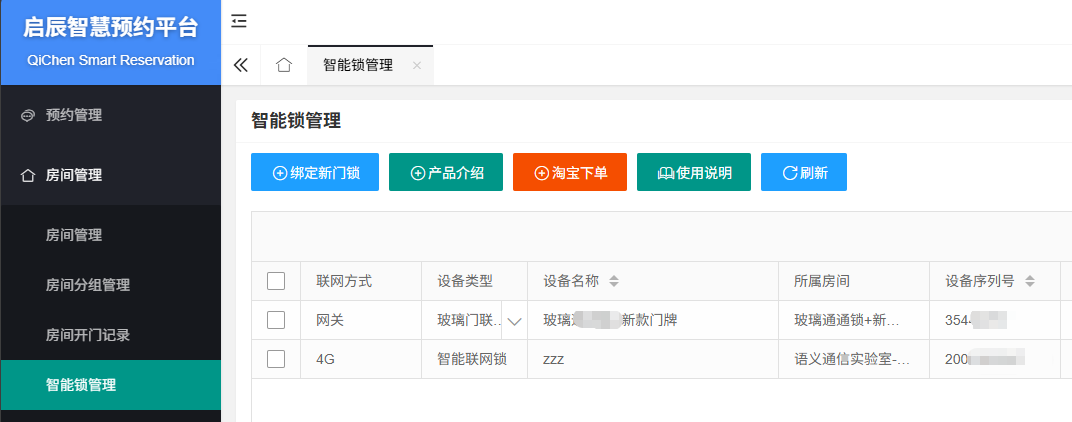
Task: Click the 预约管理 chat bubble icon
Action: [27, 116]
